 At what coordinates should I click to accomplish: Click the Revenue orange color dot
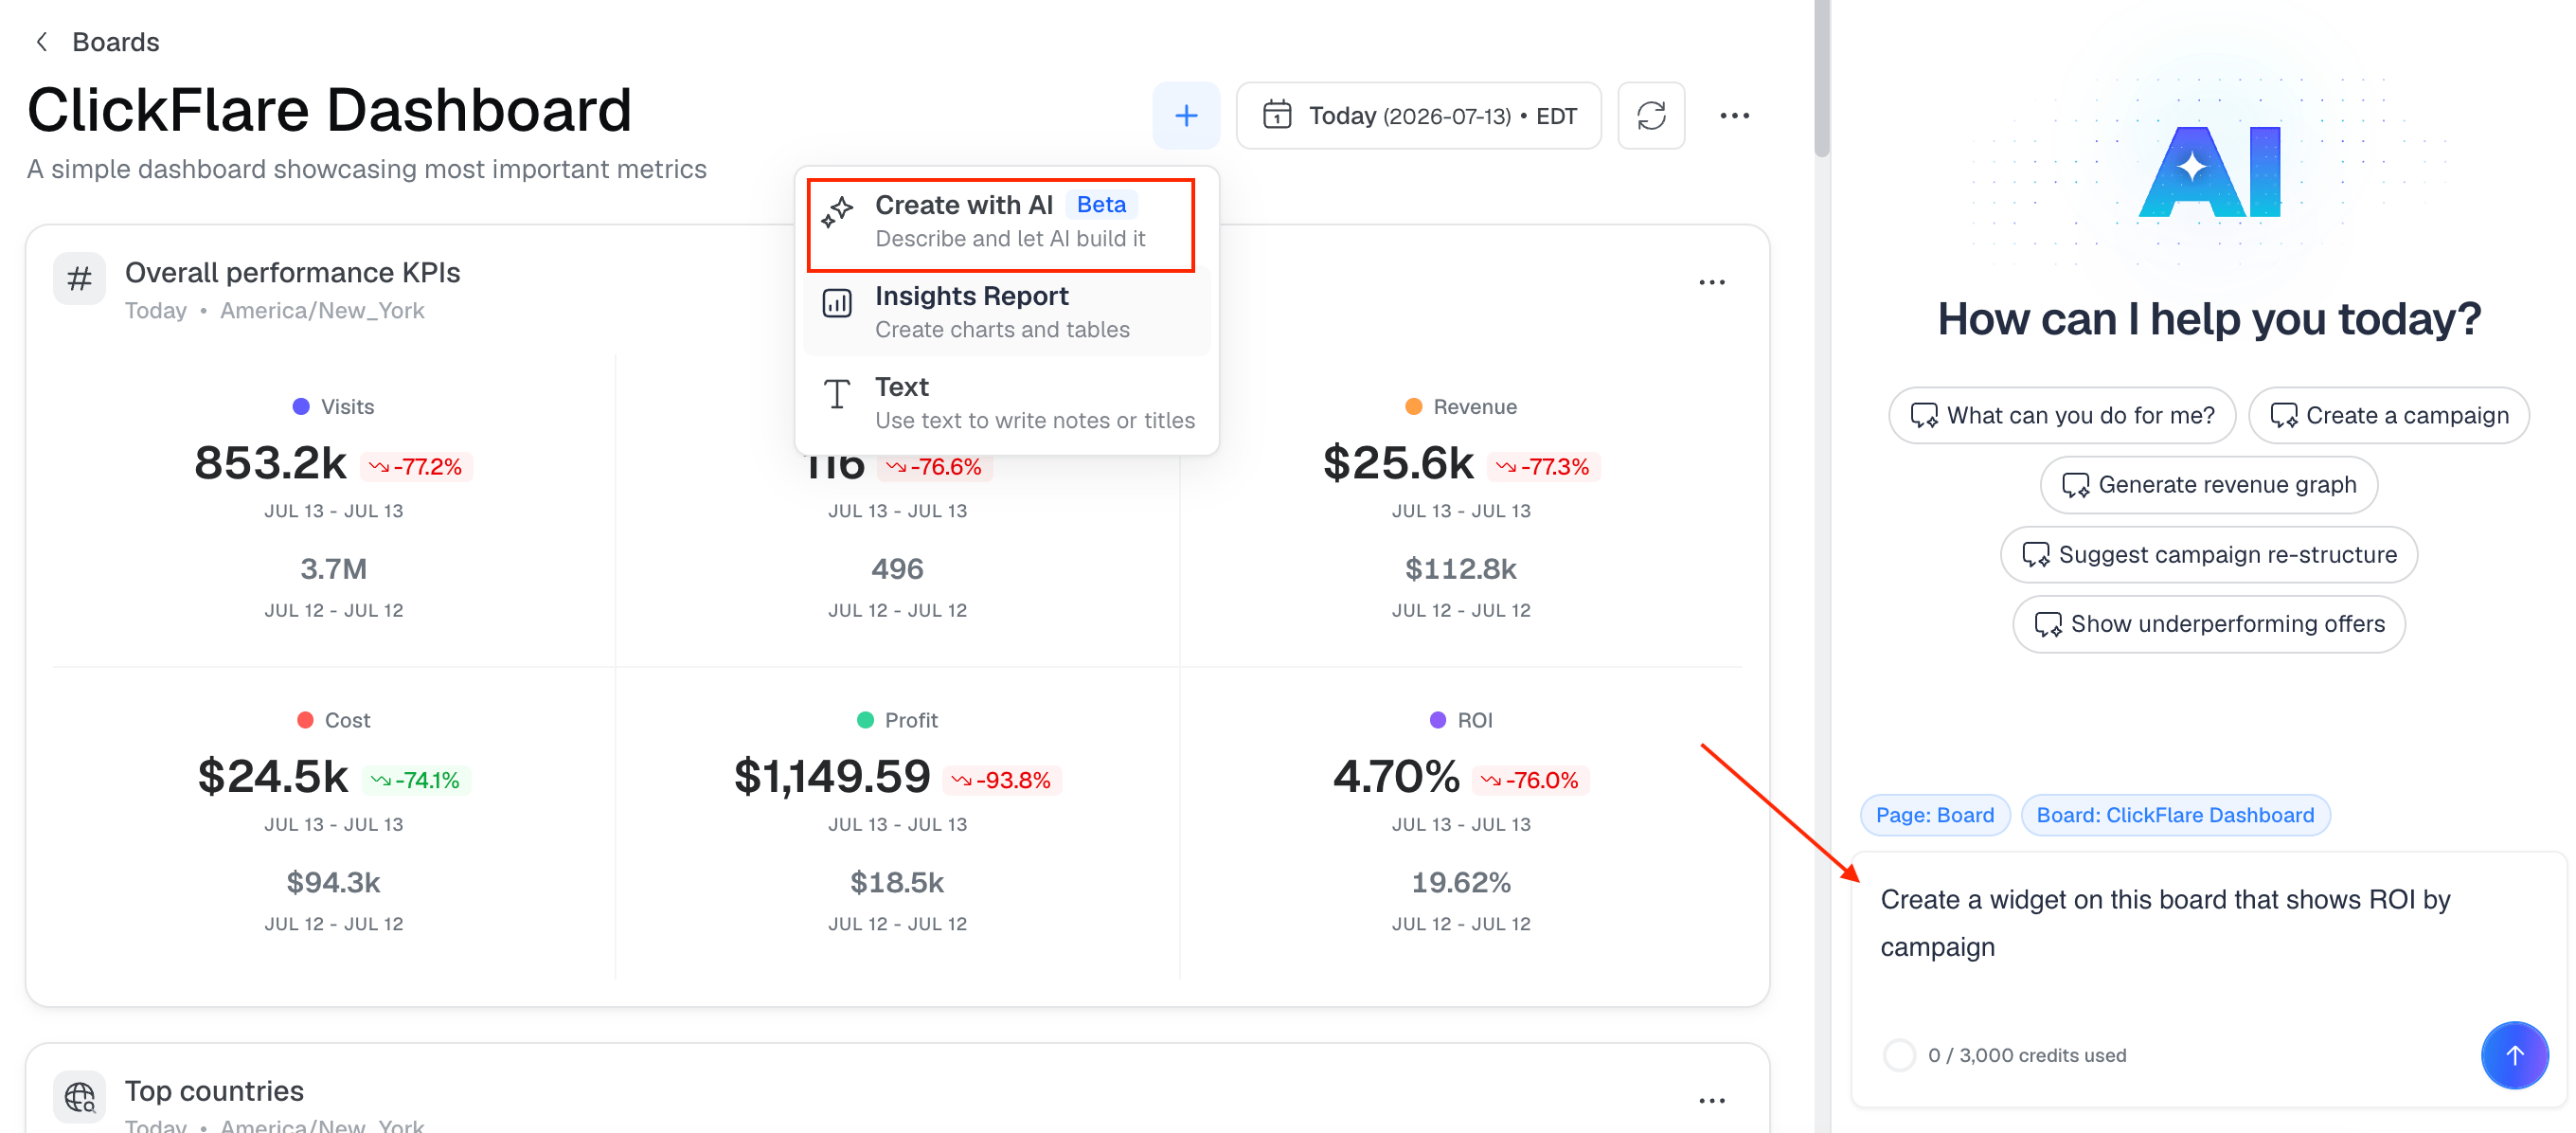(1413, 407)
